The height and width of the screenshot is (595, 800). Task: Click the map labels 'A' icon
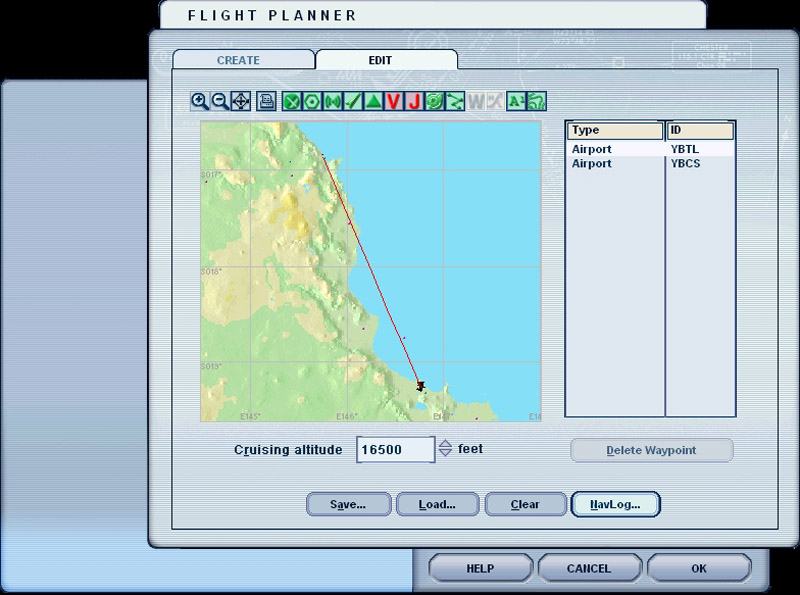pos(516,100)
